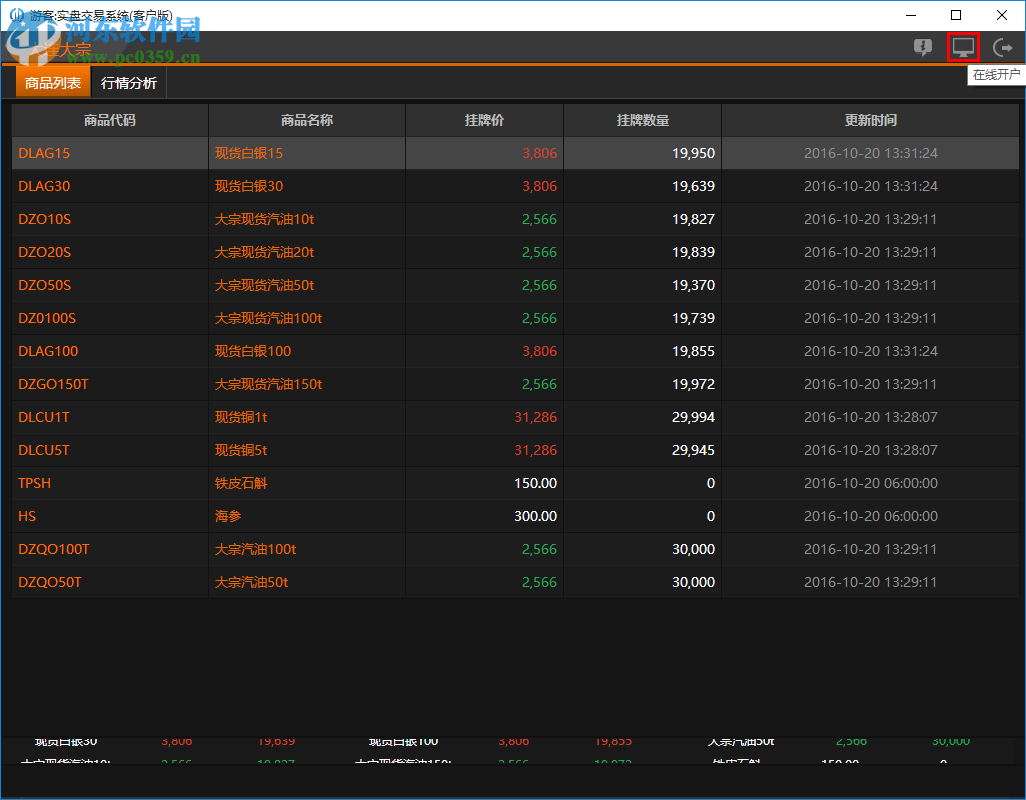Close the trading client window
1026x800 pixels.
[1002, 15]
